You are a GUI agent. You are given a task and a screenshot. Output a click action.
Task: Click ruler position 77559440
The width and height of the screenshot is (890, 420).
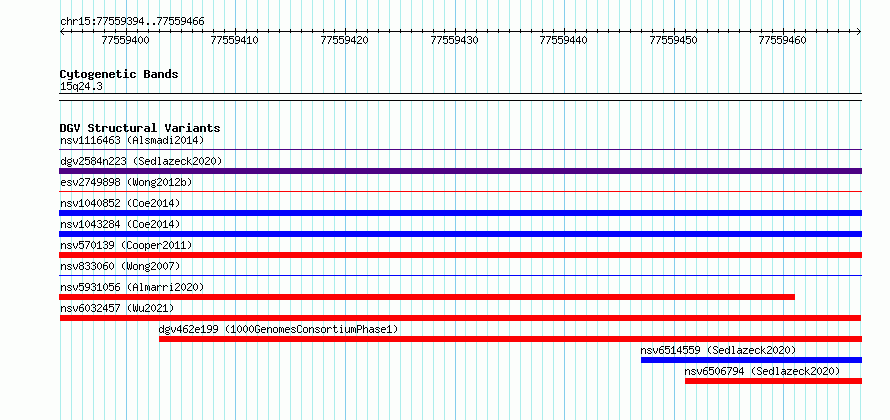pyautogui.click(x=564, y=40)
